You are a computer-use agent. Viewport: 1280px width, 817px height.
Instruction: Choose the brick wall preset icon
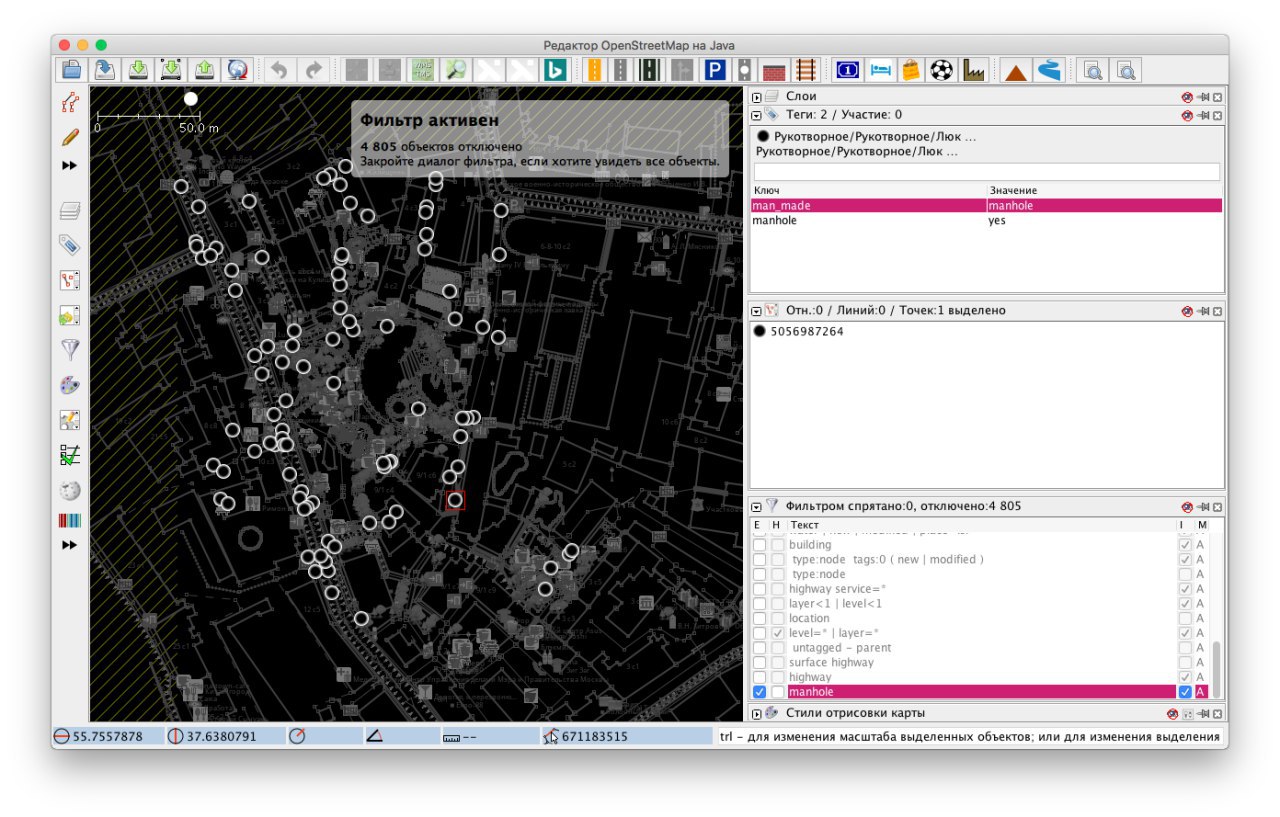[774, 70]
